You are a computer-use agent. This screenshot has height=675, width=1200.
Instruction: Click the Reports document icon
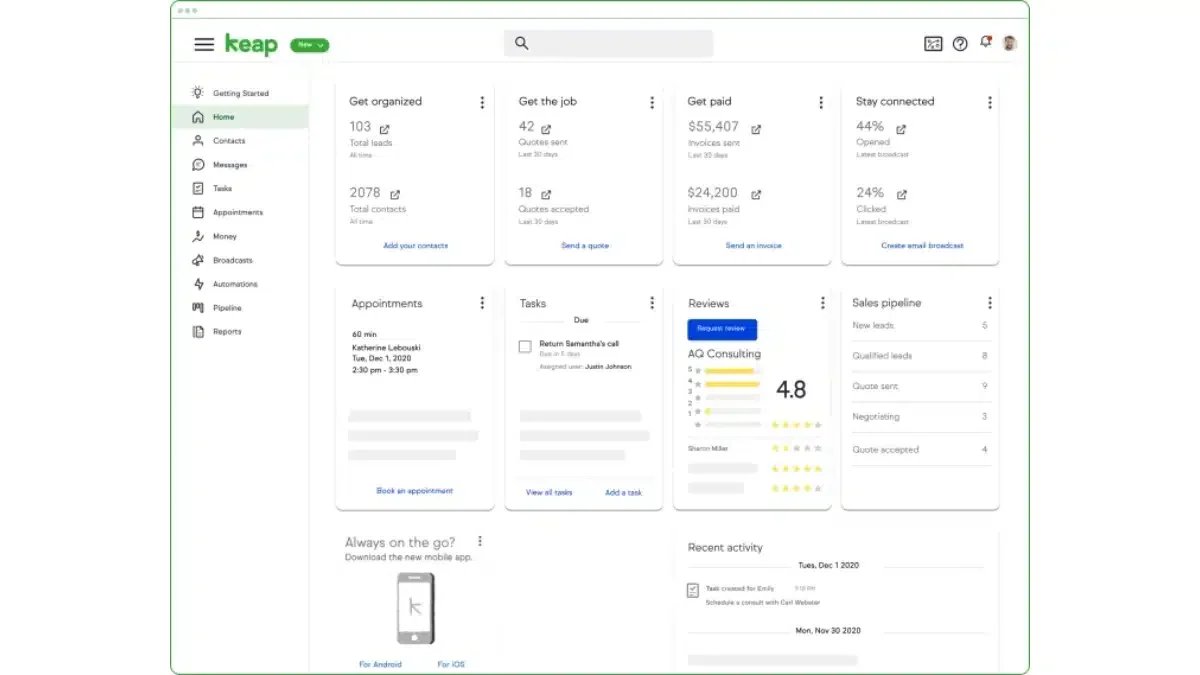tap(198, 332)
